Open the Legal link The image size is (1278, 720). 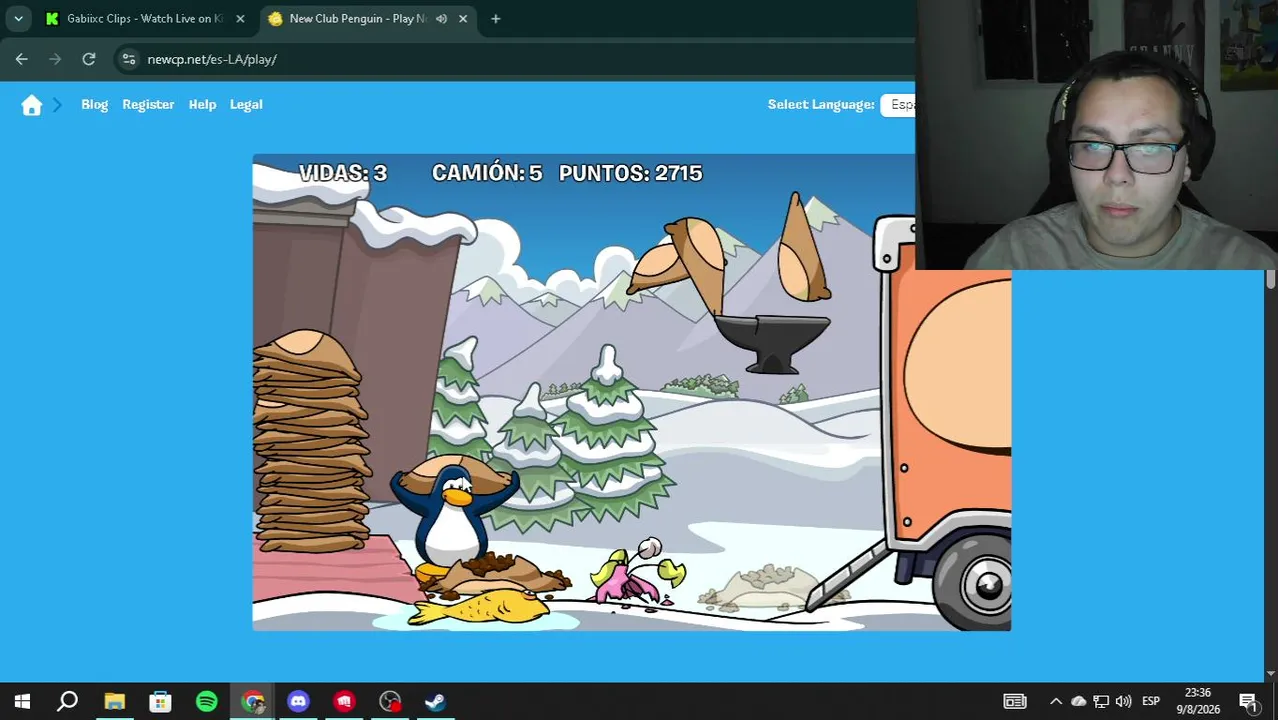(x=246, y=104)
